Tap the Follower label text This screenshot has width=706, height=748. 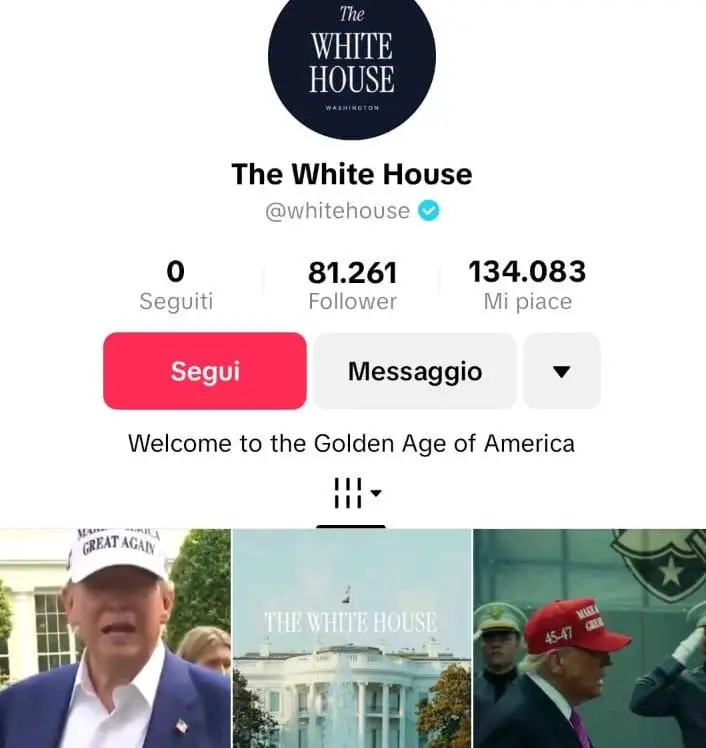353,301
